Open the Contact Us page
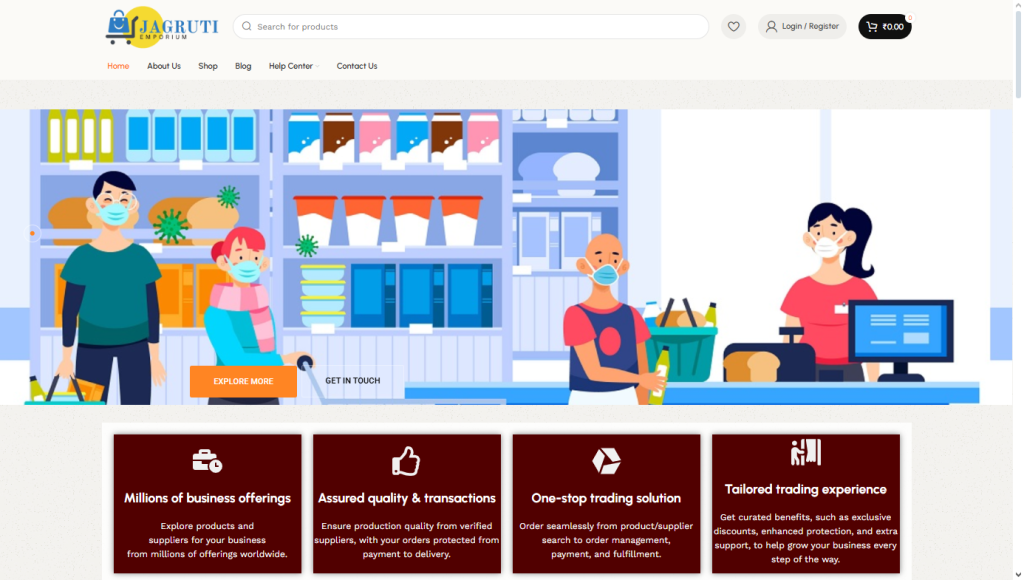The height and width of the screenshot is (580, 1024). [x=357, y=66]
